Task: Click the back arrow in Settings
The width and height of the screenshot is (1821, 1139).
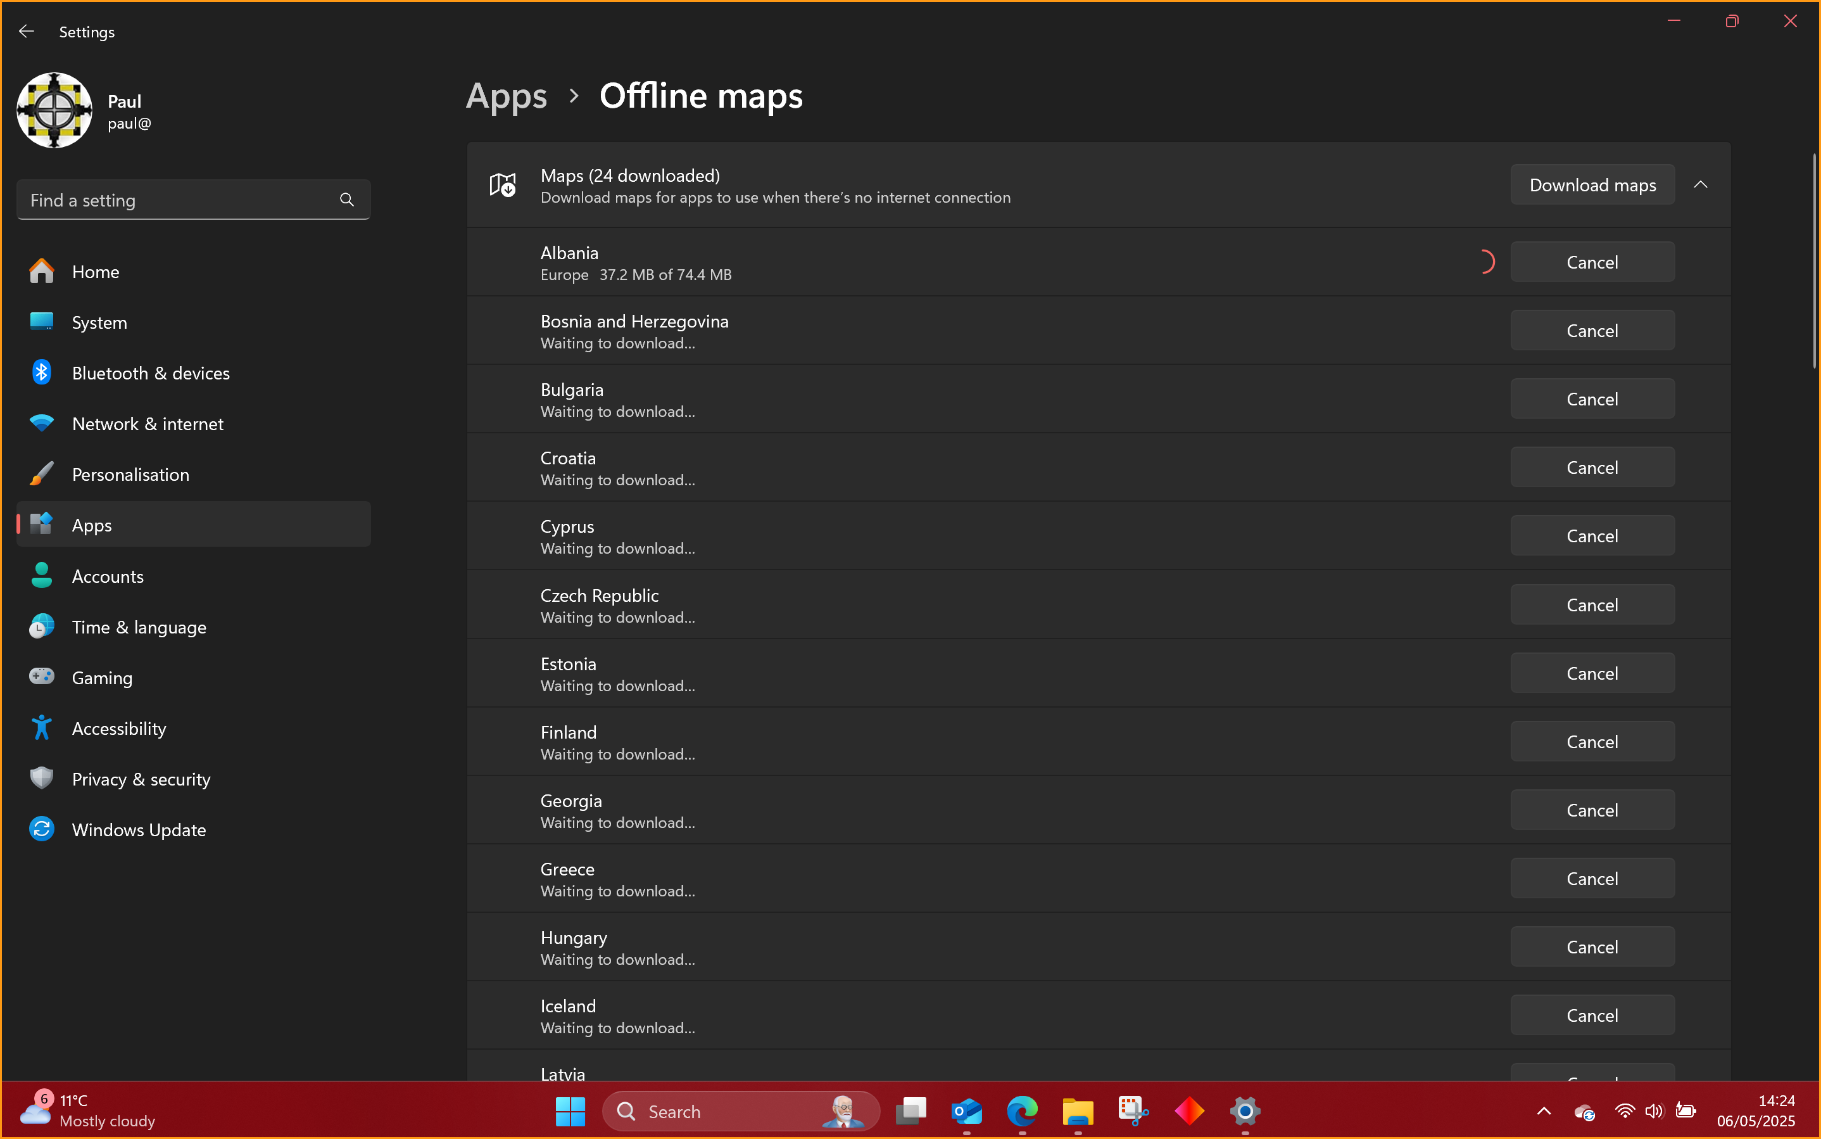Action: click(27, 32)
